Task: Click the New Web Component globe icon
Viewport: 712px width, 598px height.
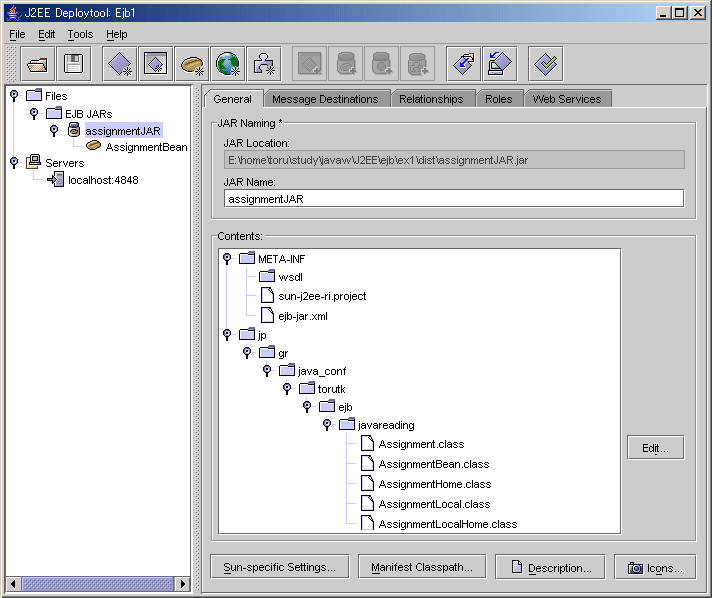Action: (228, 64)
